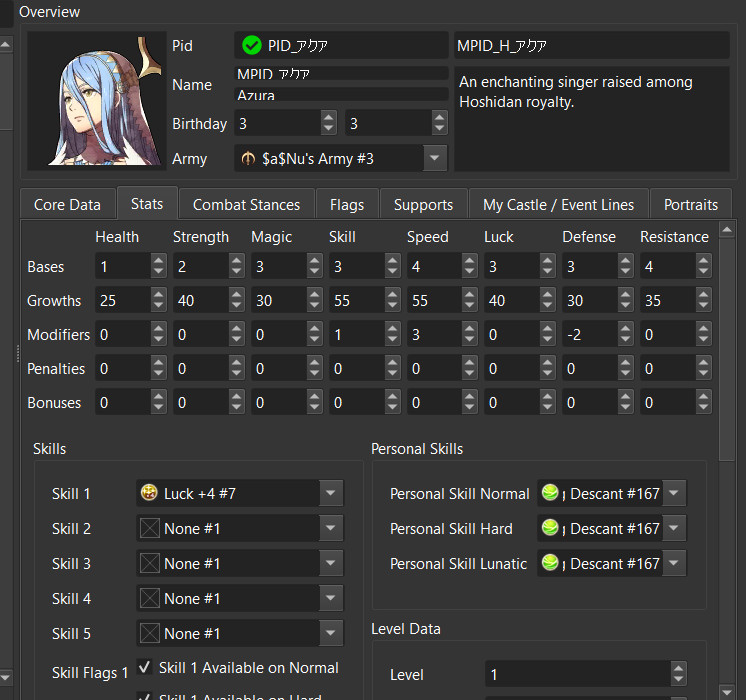
Task: Open Personal Skill Lunatic dropdown arrow
Action: click(x=674, y=563)
